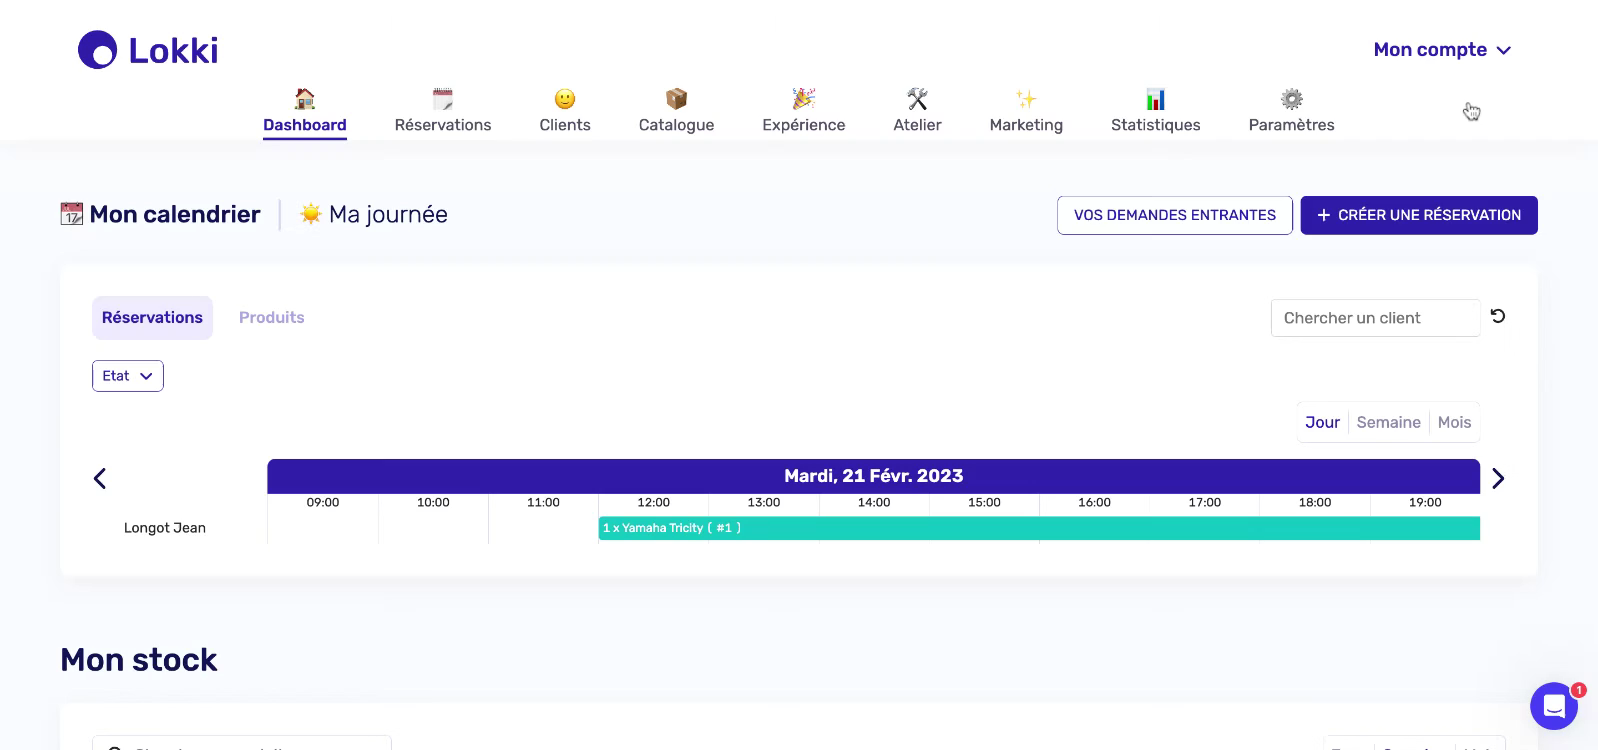This screenshot has width=1598, height=750.
Task: Select the Mois calendar view
Action: pos(1454,422)
